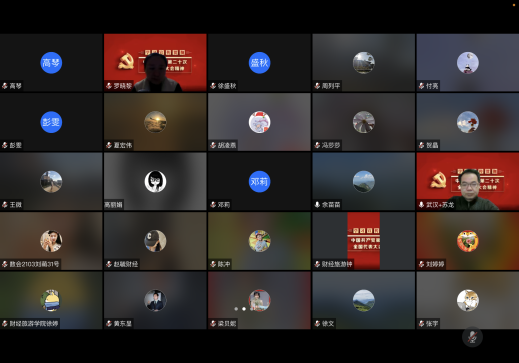The width and height of the screenshot is (519, 363).
Task: Select the sunset avatar above 夏宏伟
Action: pos(155,122)
